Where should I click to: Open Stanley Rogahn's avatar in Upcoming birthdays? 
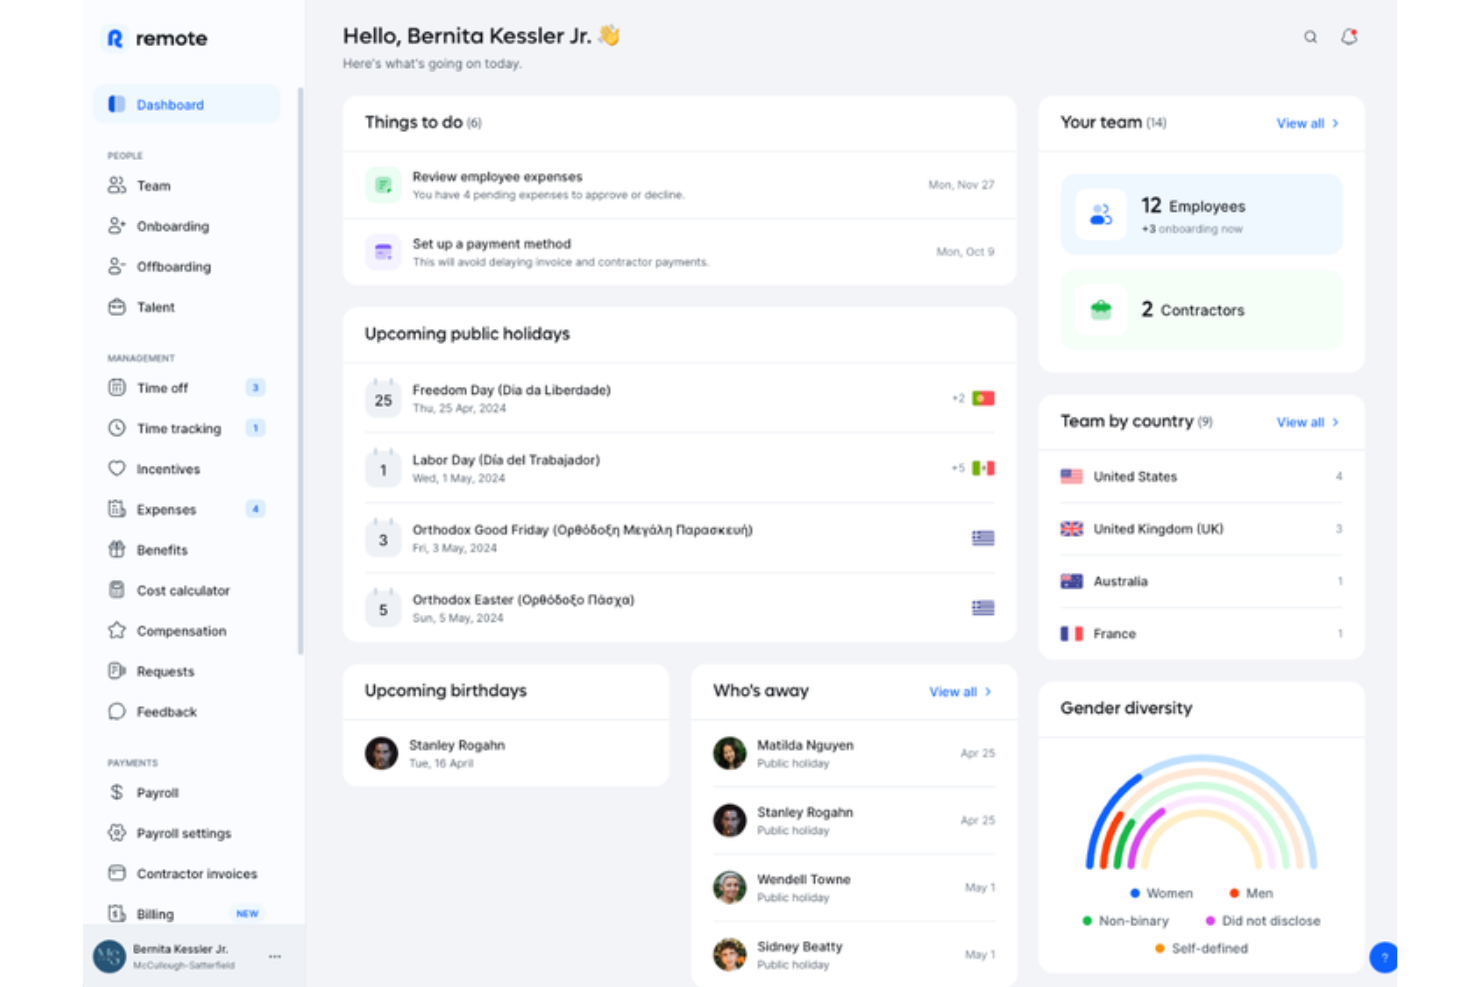[381, 753]
